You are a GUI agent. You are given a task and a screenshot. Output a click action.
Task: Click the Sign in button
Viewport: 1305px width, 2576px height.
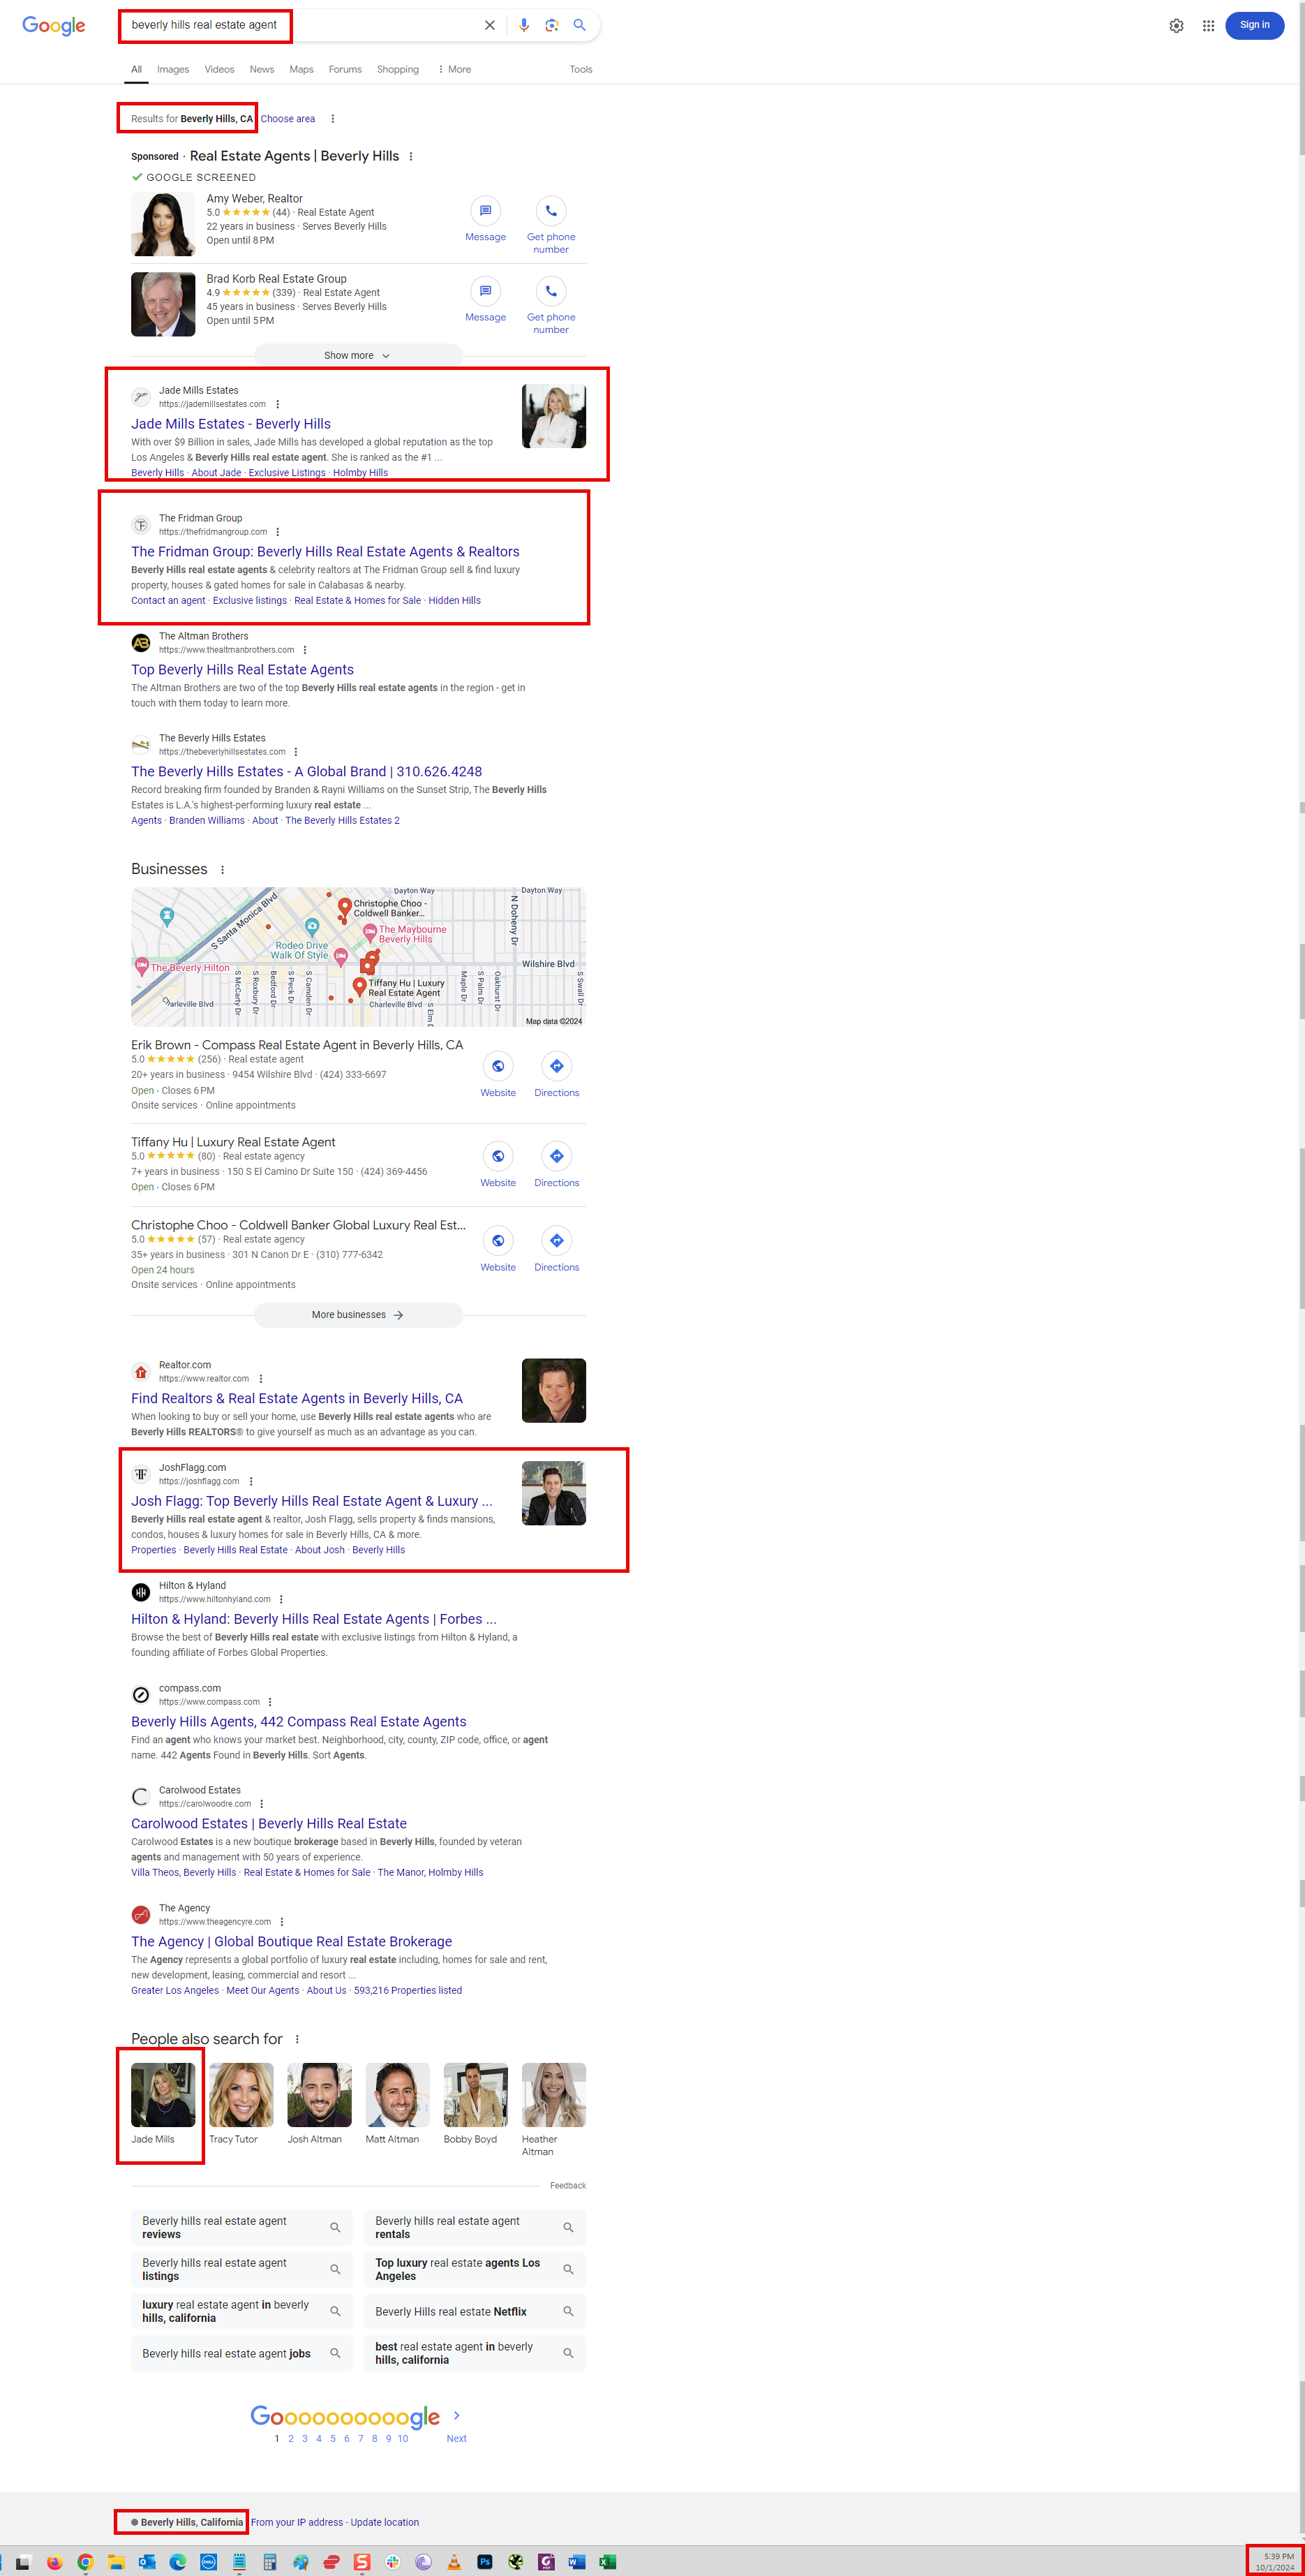click(1254, 25)
